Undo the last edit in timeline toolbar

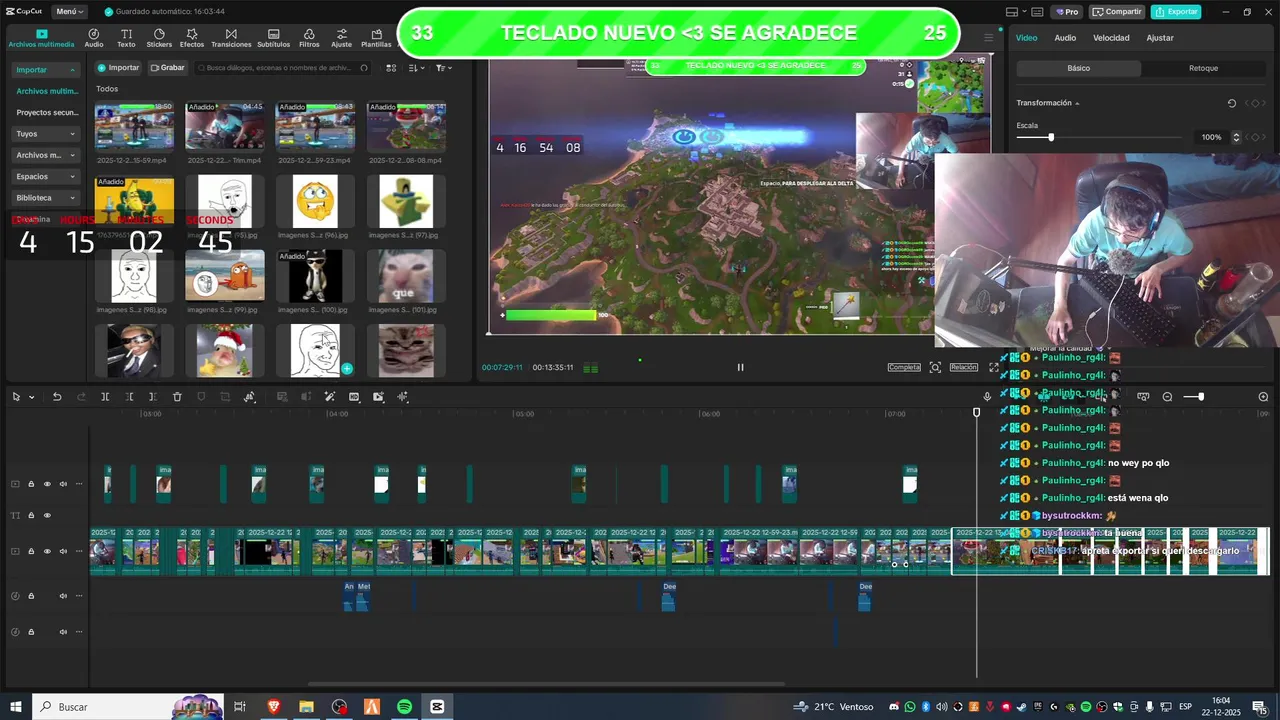tap(57, 397)
